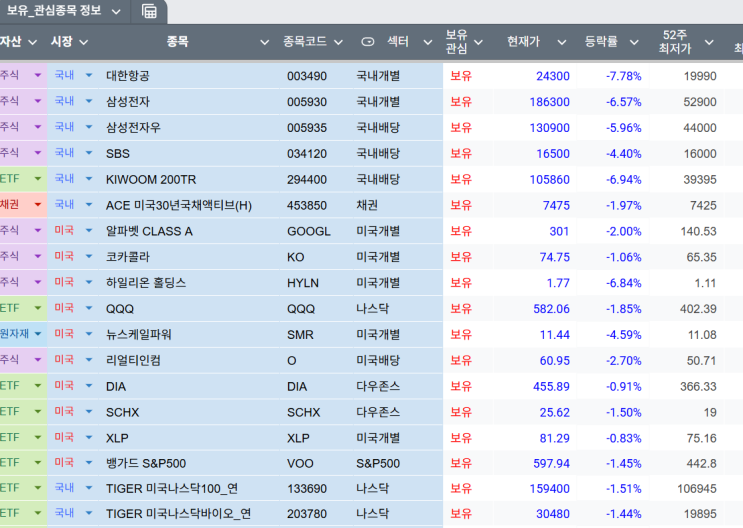Click change rate -0.83% cell

click(x=613, y=438)
